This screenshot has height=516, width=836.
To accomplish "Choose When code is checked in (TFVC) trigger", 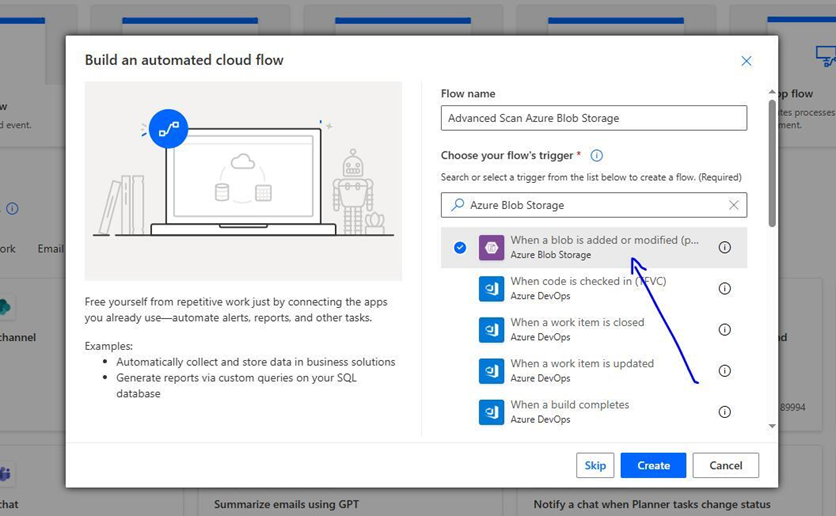I will [593, 288].
